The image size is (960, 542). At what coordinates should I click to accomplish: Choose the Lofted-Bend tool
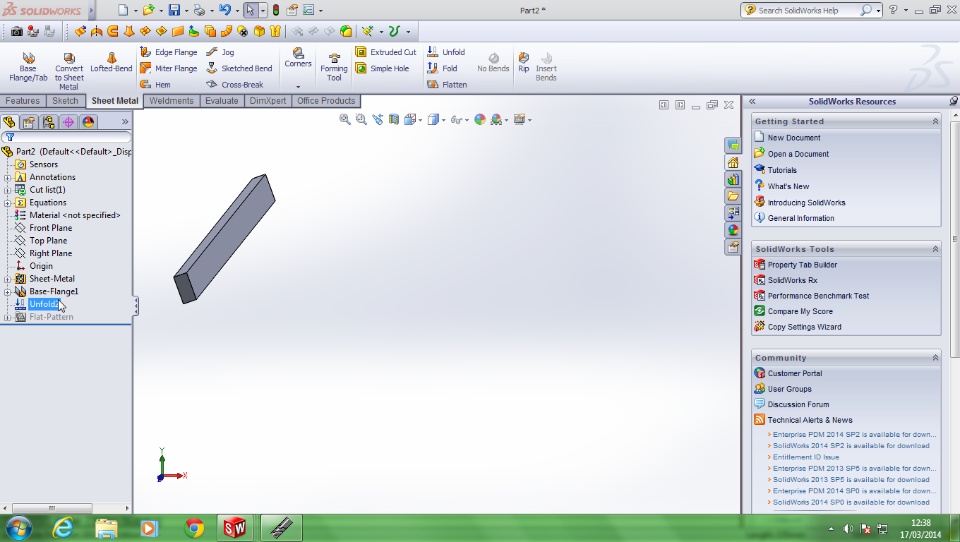(111, 62)
